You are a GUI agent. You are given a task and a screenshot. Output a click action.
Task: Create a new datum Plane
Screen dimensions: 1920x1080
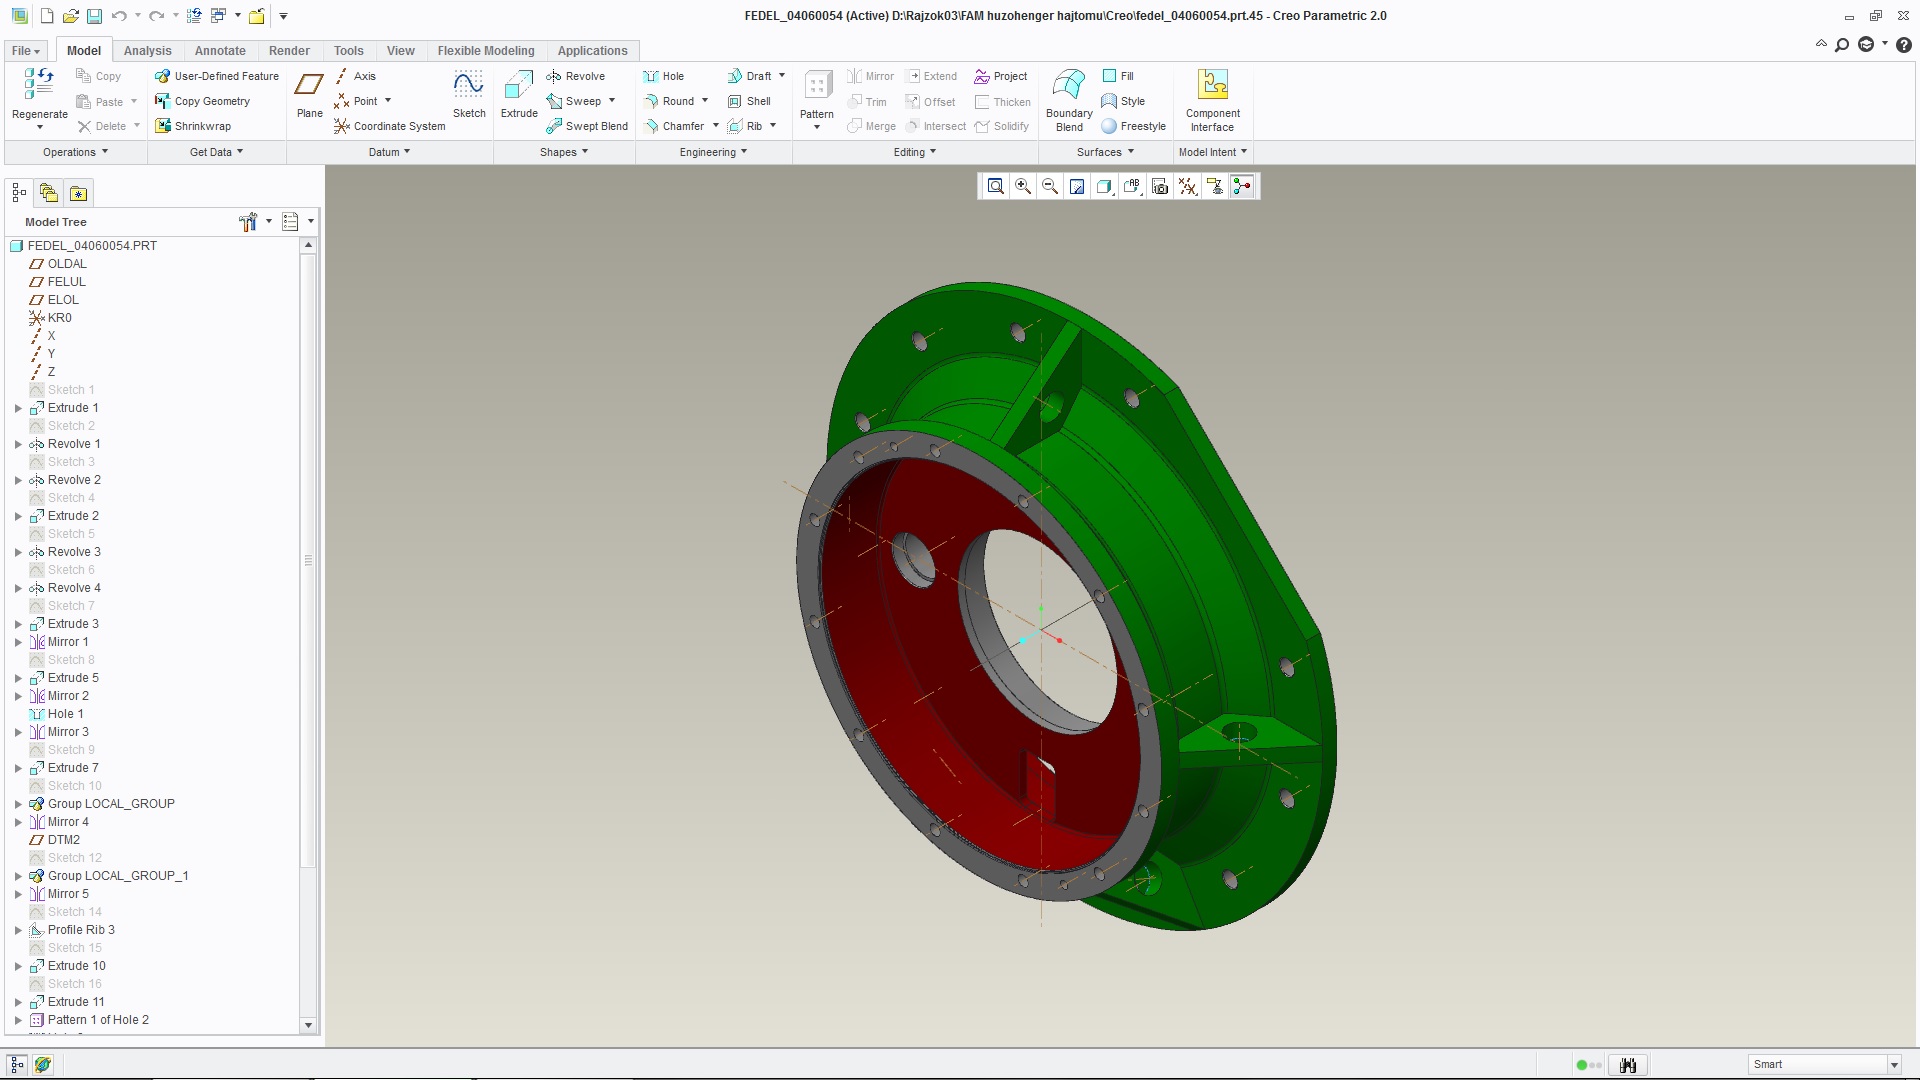click(309, 95)
